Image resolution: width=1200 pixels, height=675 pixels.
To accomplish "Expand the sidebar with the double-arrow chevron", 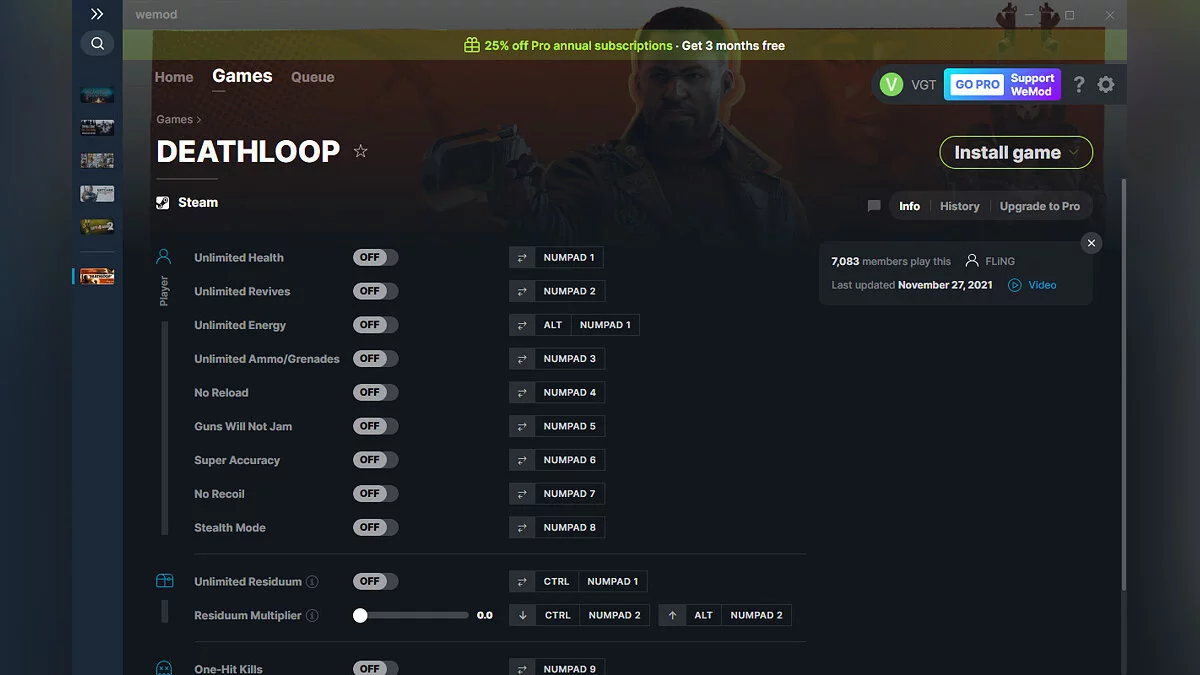I will (x=97, y=14).
